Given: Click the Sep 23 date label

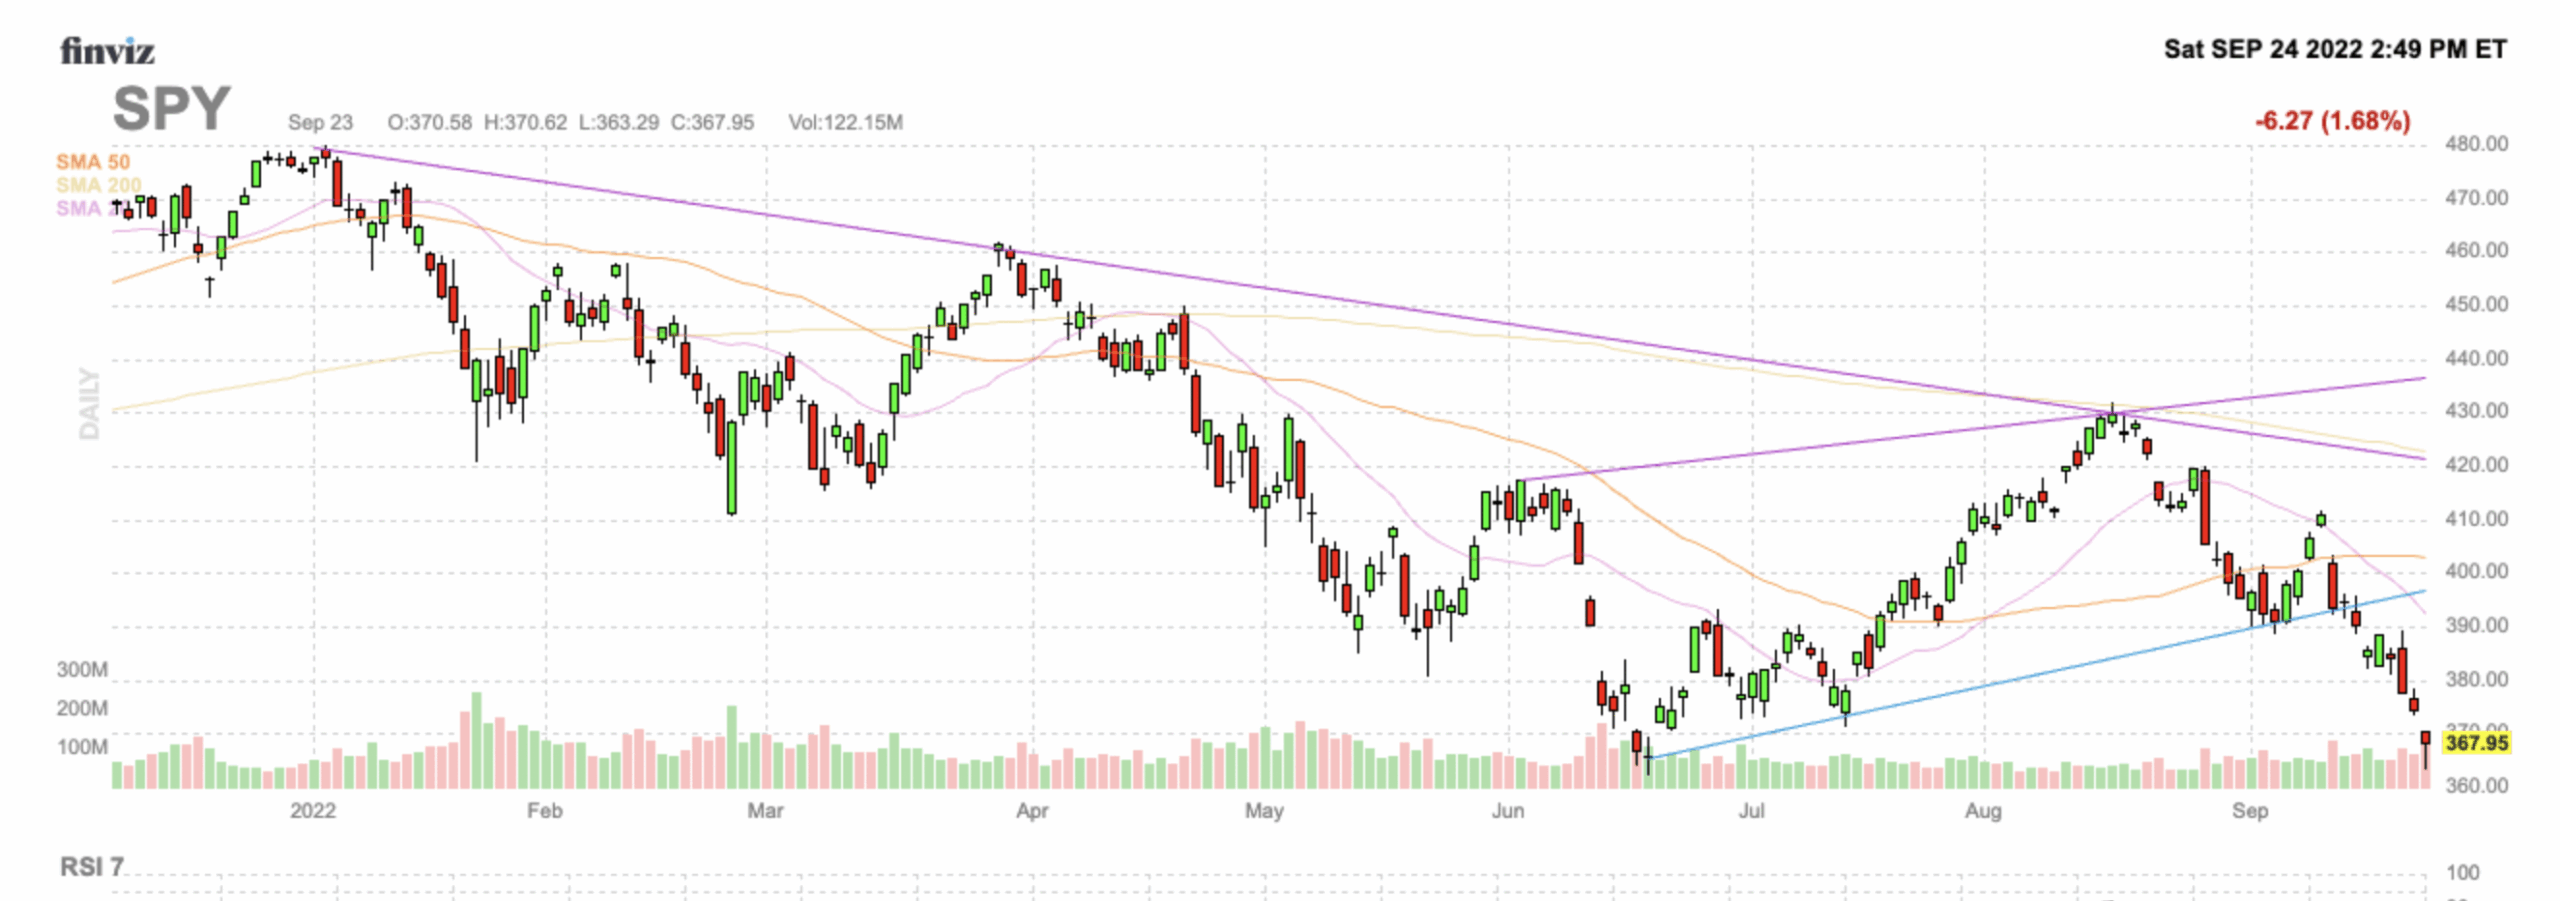Looking at the screenshot, I should tap(320, 122).
